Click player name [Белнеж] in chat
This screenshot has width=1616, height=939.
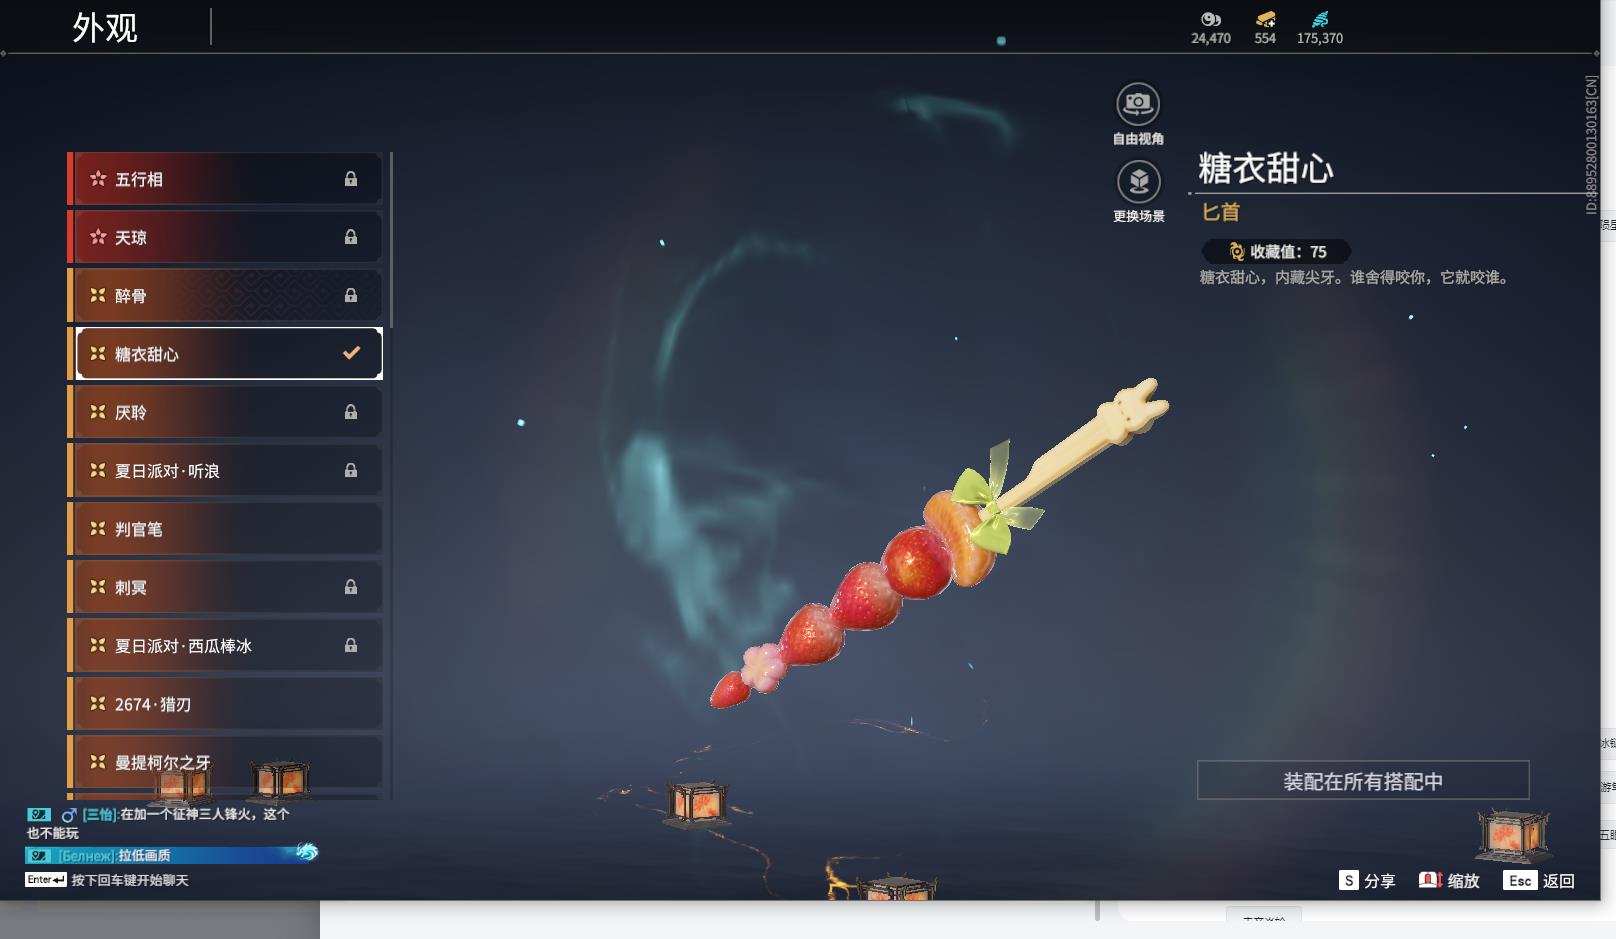pyautogui.click(x=87, y=856)
